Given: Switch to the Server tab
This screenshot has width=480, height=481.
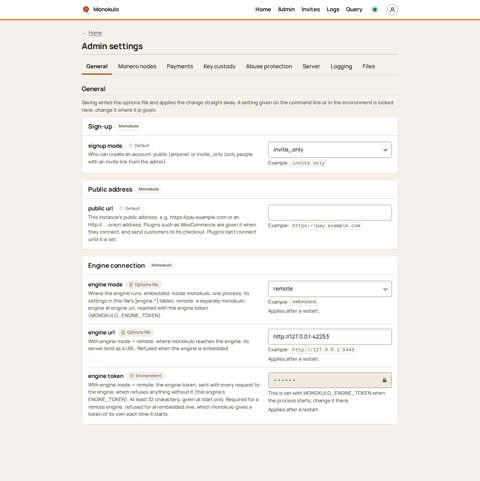Looking at the screenshot, I should point(311,66).
